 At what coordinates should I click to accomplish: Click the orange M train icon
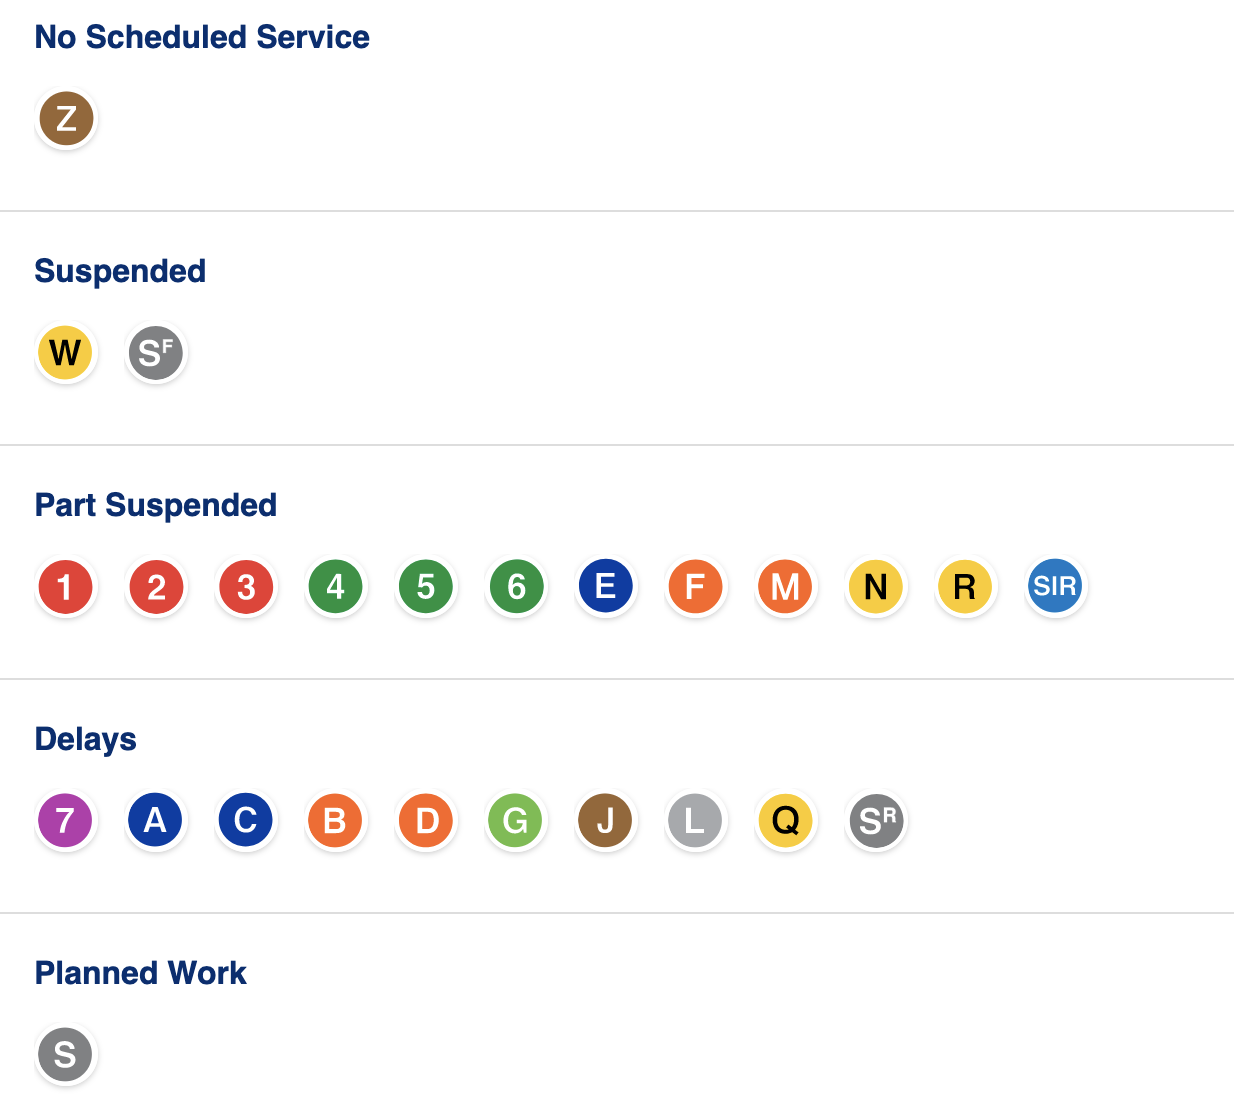786,586
